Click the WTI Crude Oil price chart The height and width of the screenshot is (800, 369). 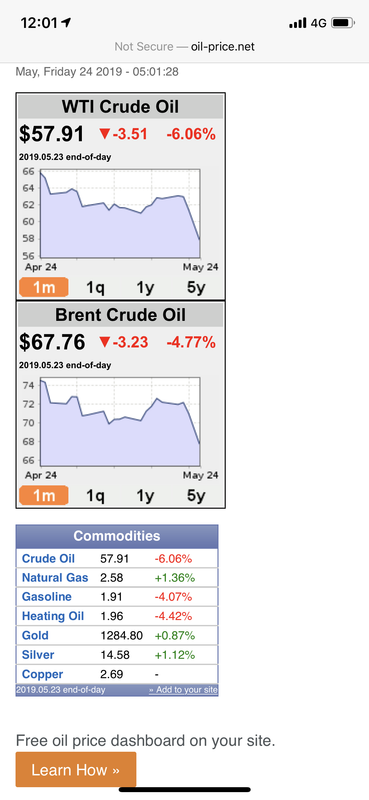point(119,213)
